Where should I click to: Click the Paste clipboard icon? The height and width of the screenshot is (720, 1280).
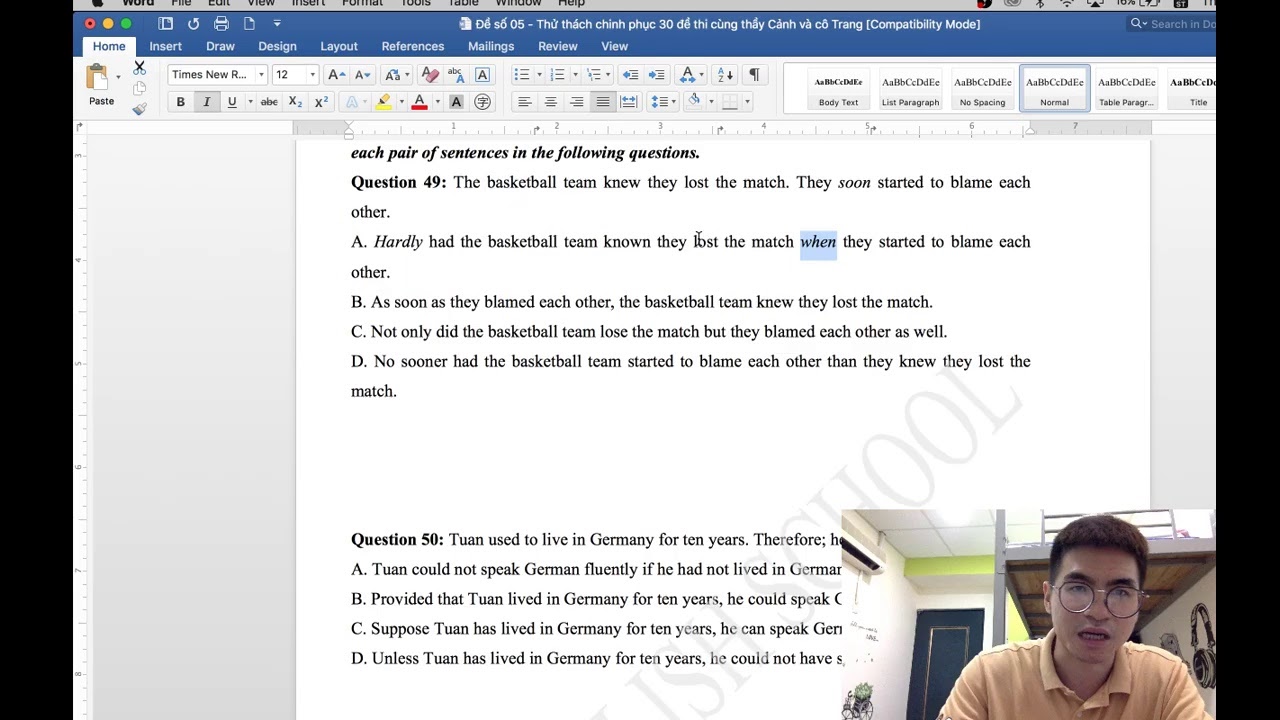98,78
